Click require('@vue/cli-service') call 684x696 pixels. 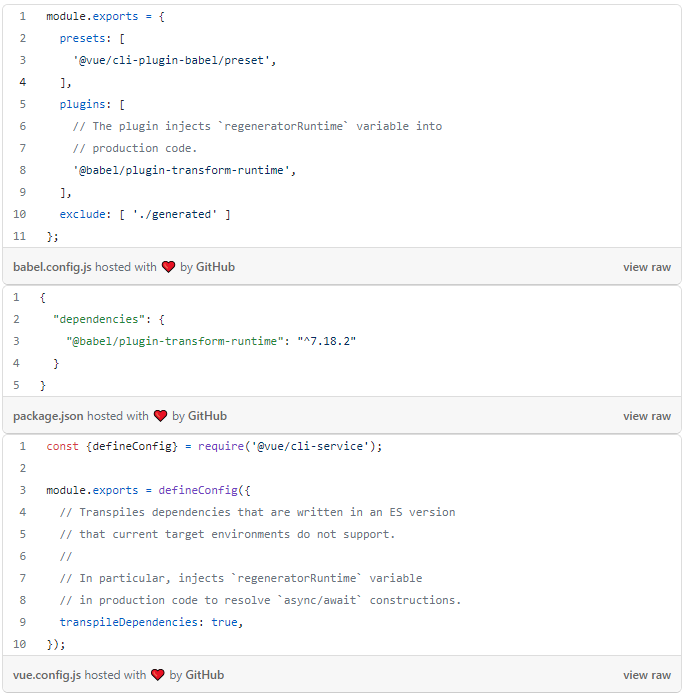coord(287,446)
